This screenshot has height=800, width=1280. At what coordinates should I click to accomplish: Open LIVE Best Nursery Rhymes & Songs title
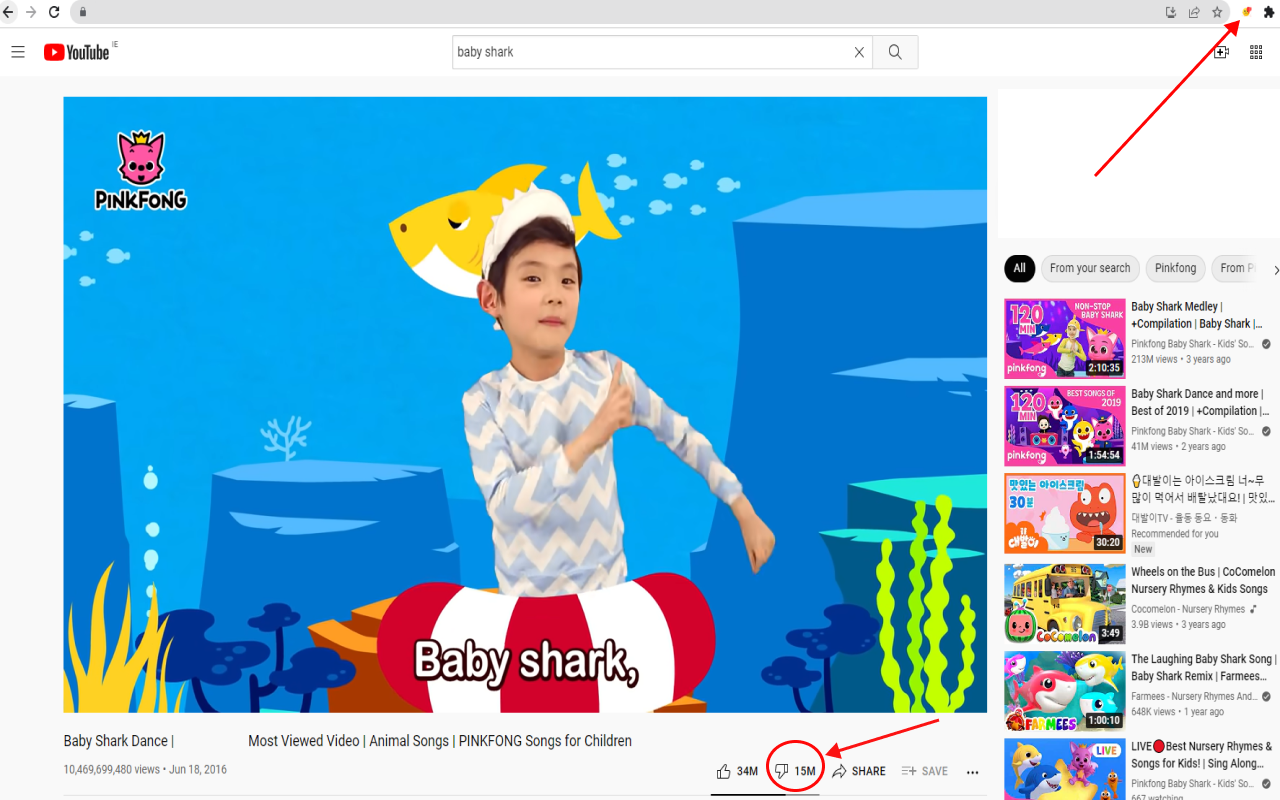click(x=1202, y=755)
